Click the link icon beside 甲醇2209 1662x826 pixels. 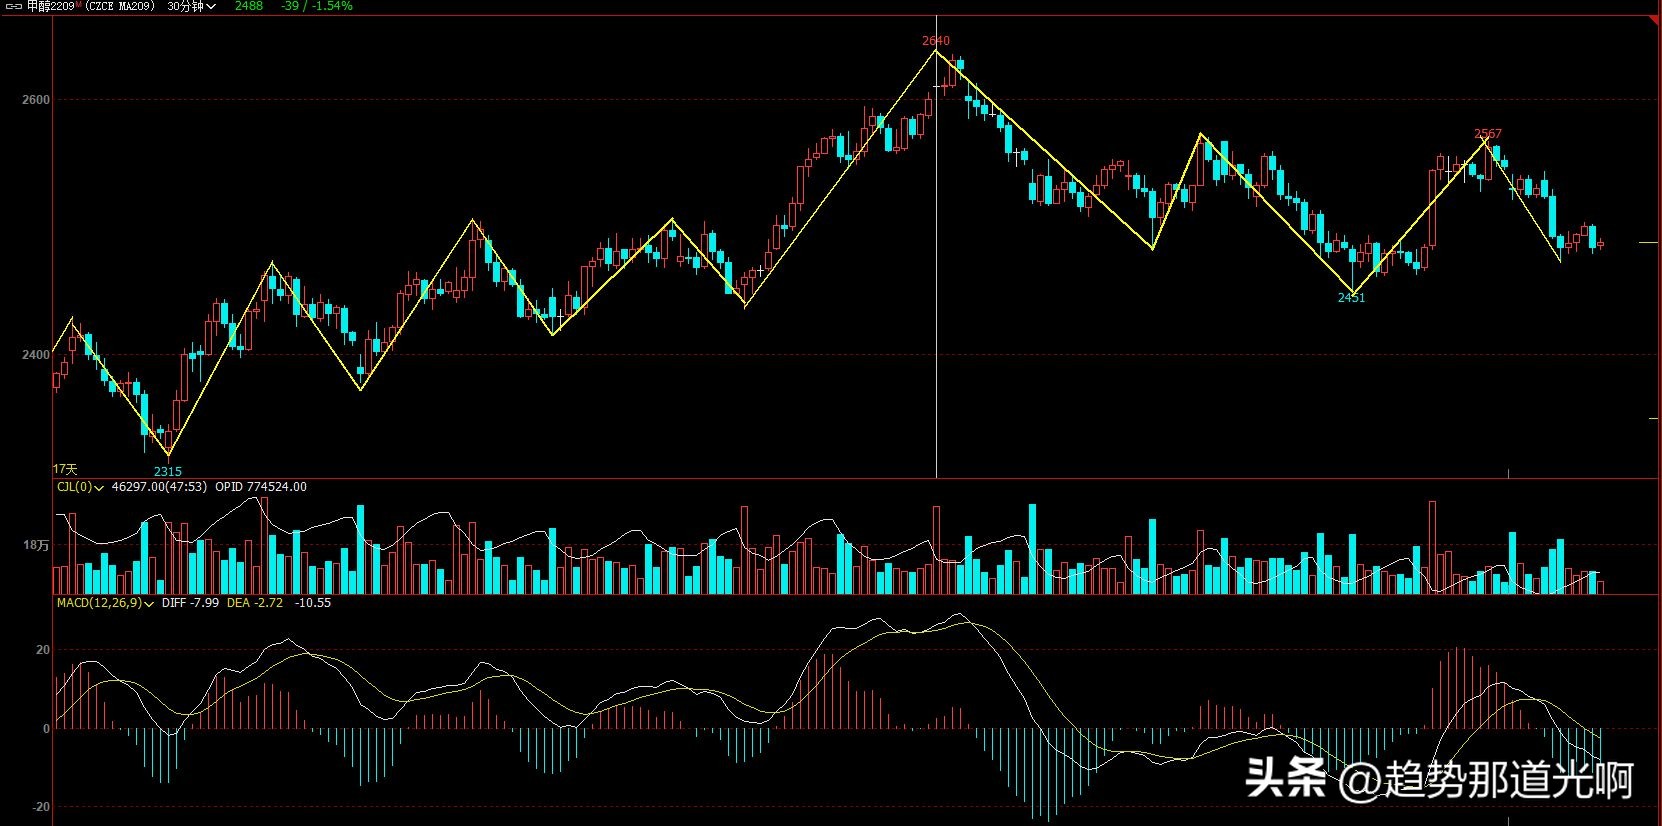(x=14, y=6)
